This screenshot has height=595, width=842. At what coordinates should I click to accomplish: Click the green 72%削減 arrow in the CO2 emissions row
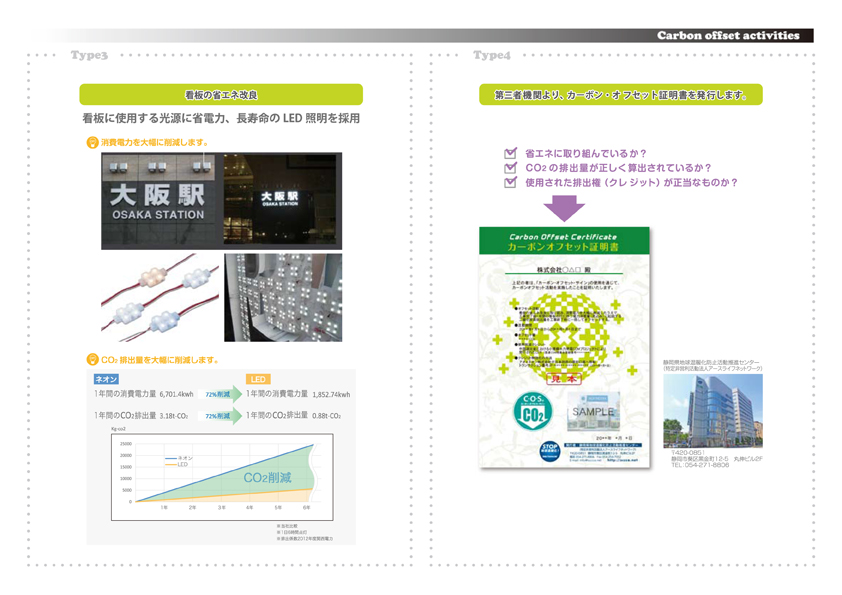point(220,416)
